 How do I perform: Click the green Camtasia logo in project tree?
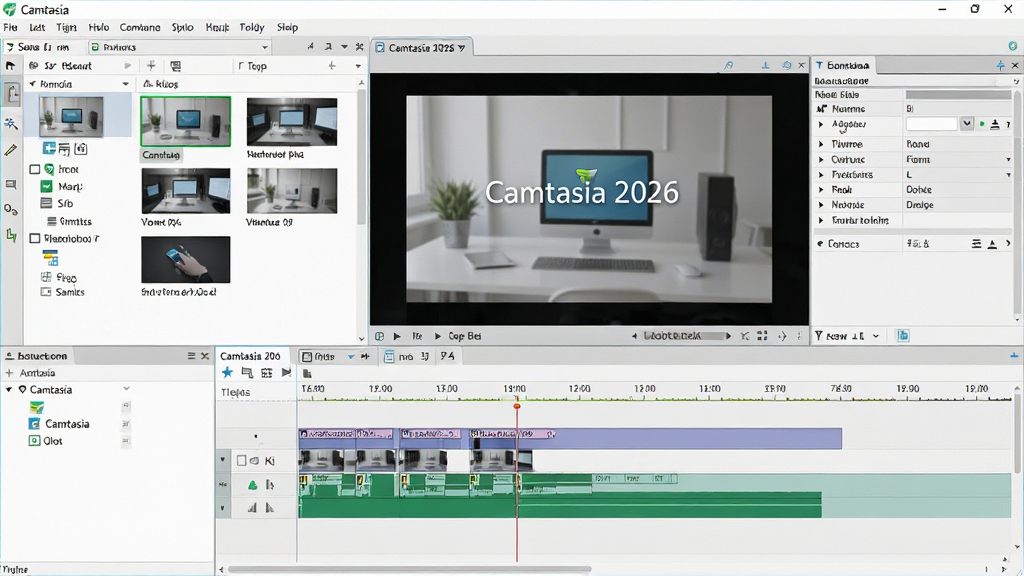37,407
